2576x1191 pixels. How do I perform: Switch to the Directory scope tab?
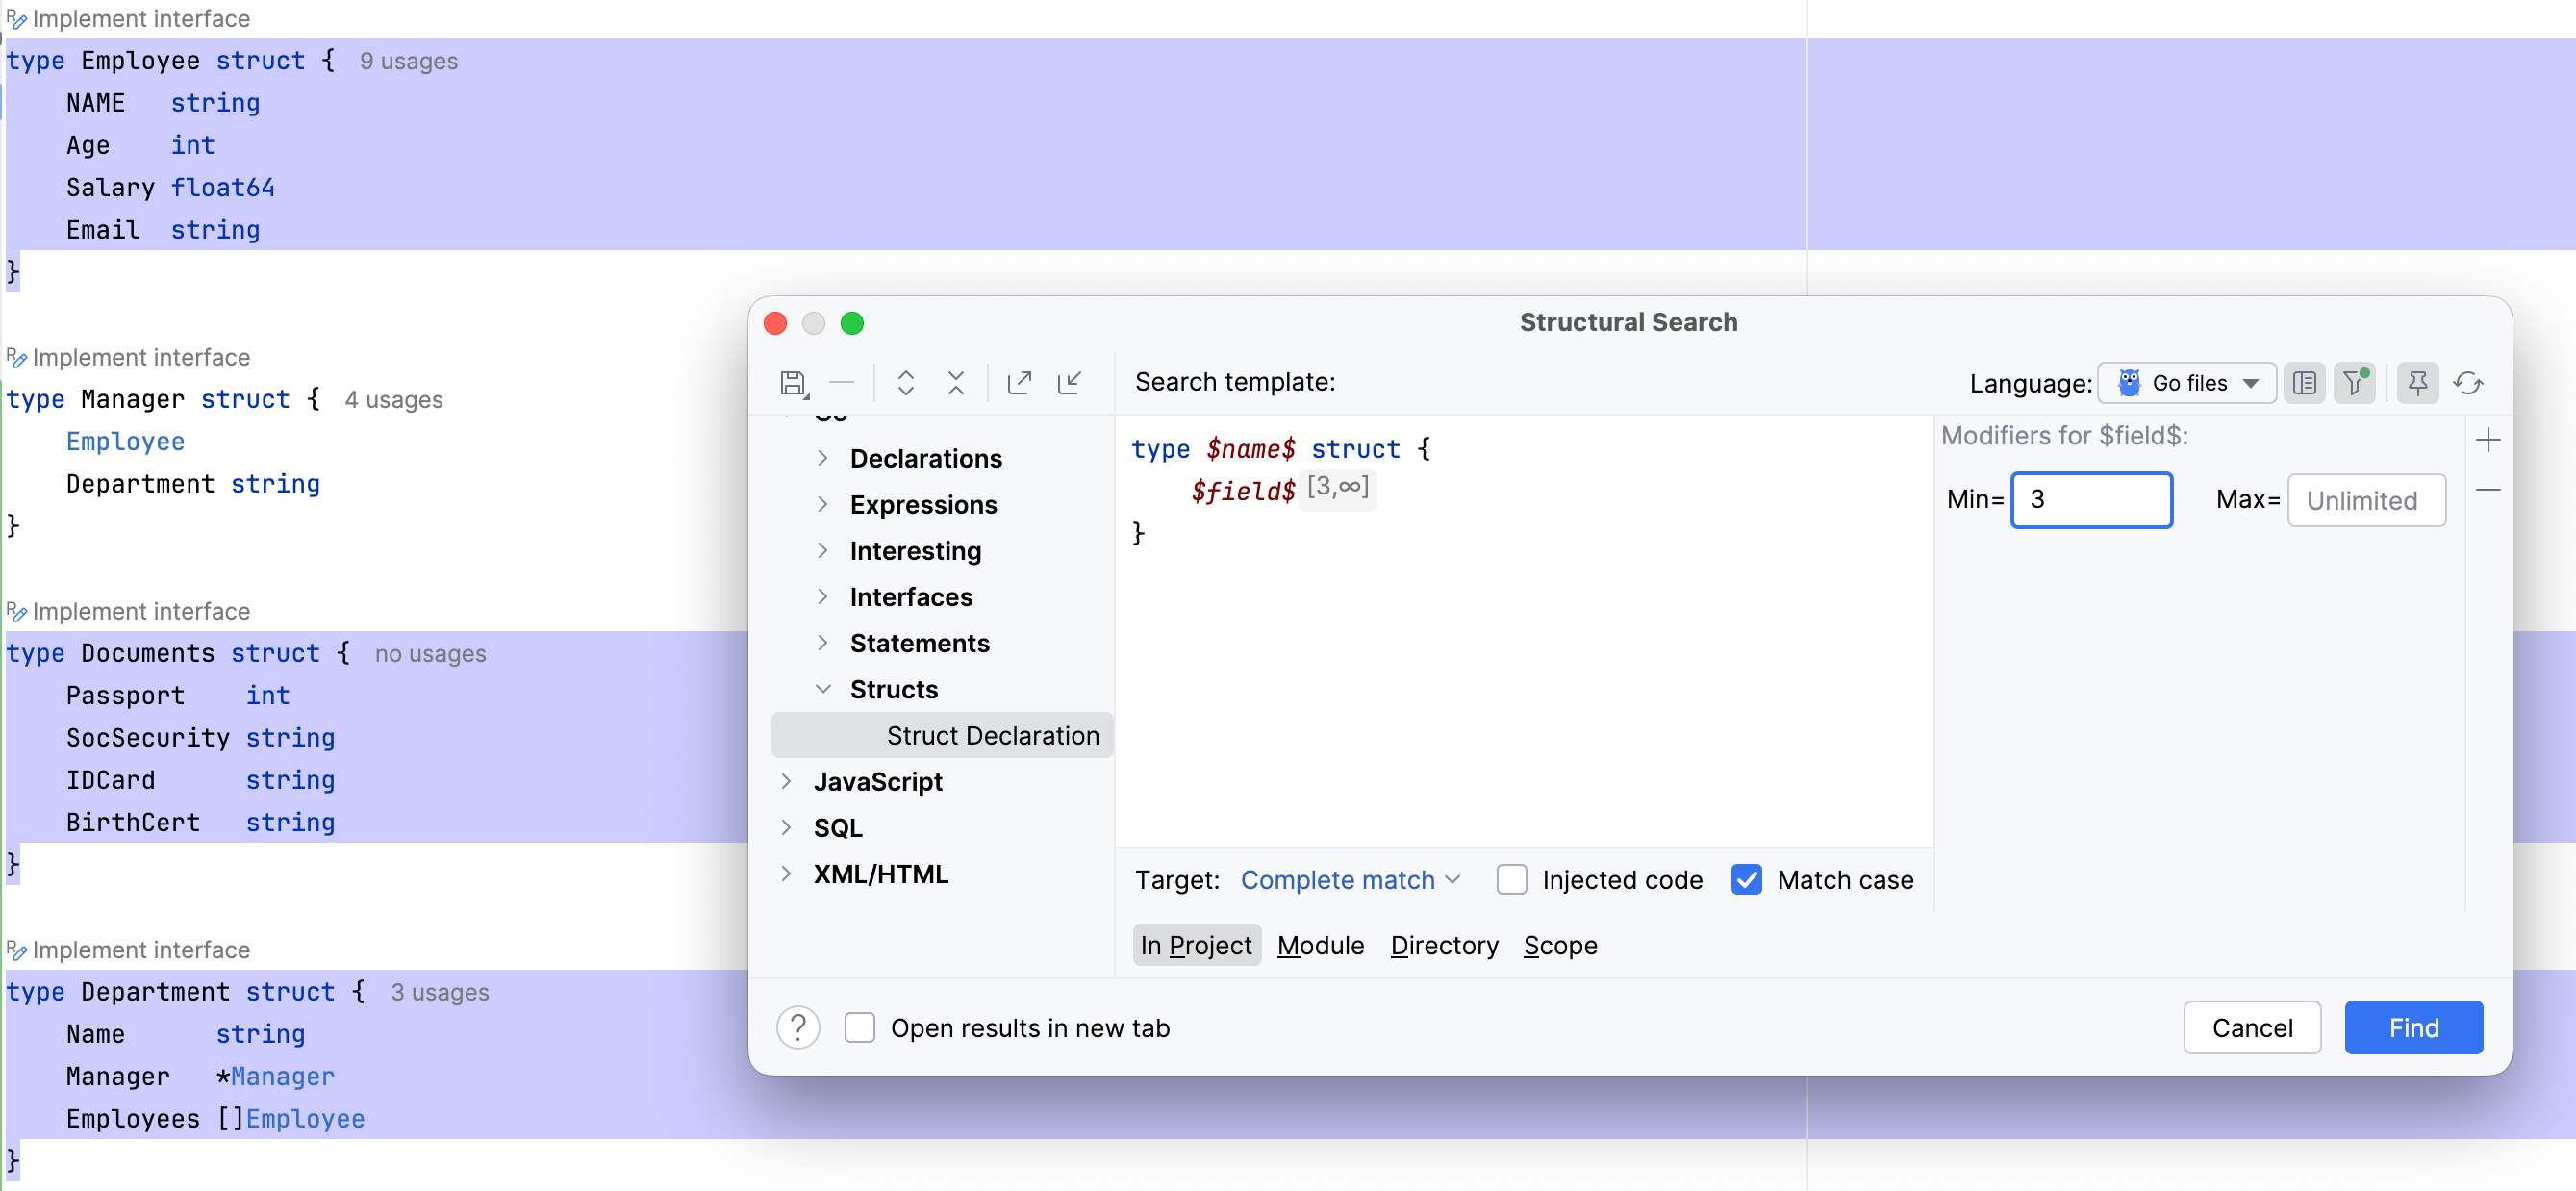pyautogui.click(x=1443, y=945)
